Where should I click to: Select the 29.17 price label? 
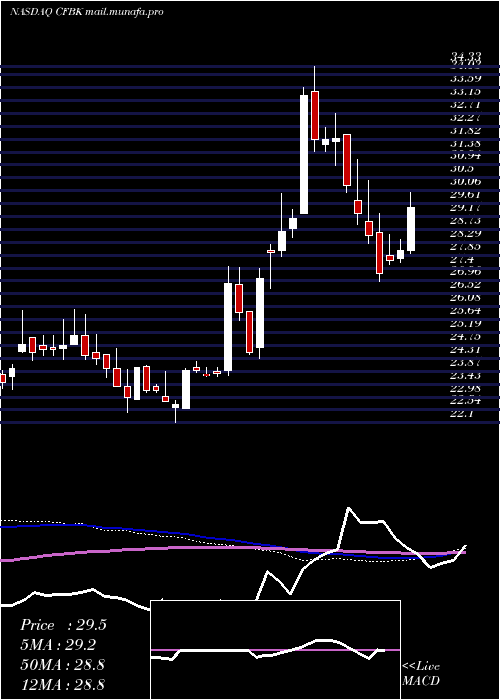466,207
